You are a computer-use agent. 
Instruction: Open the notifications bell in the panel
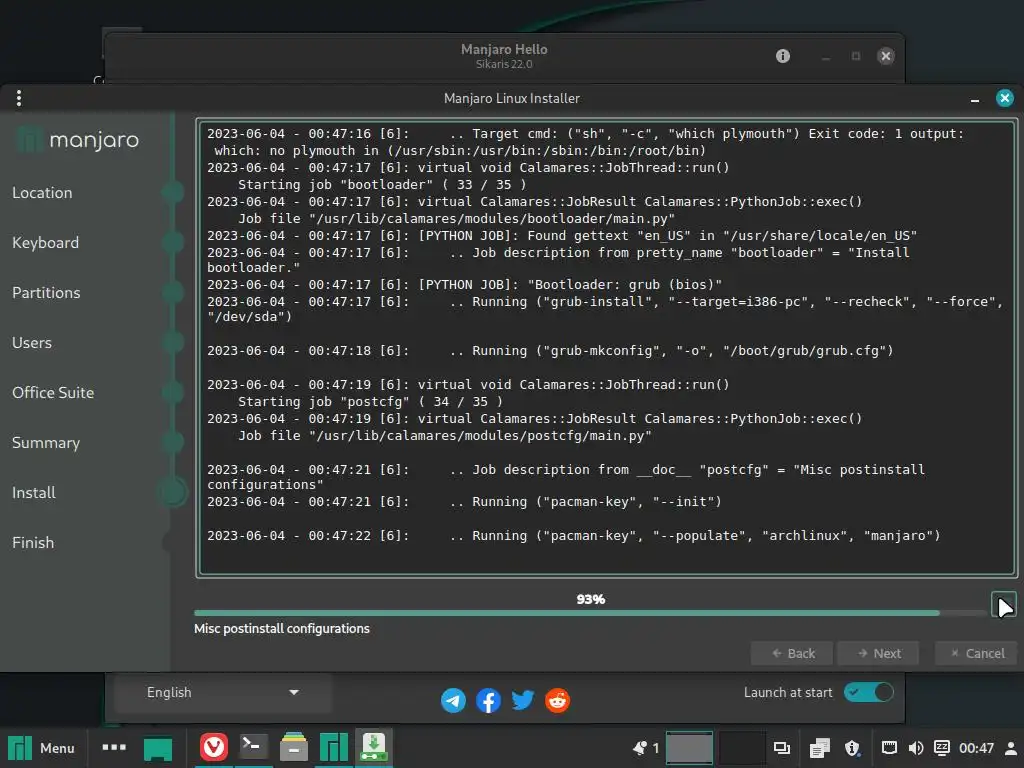pyautogui.click(x=641, y=748)
